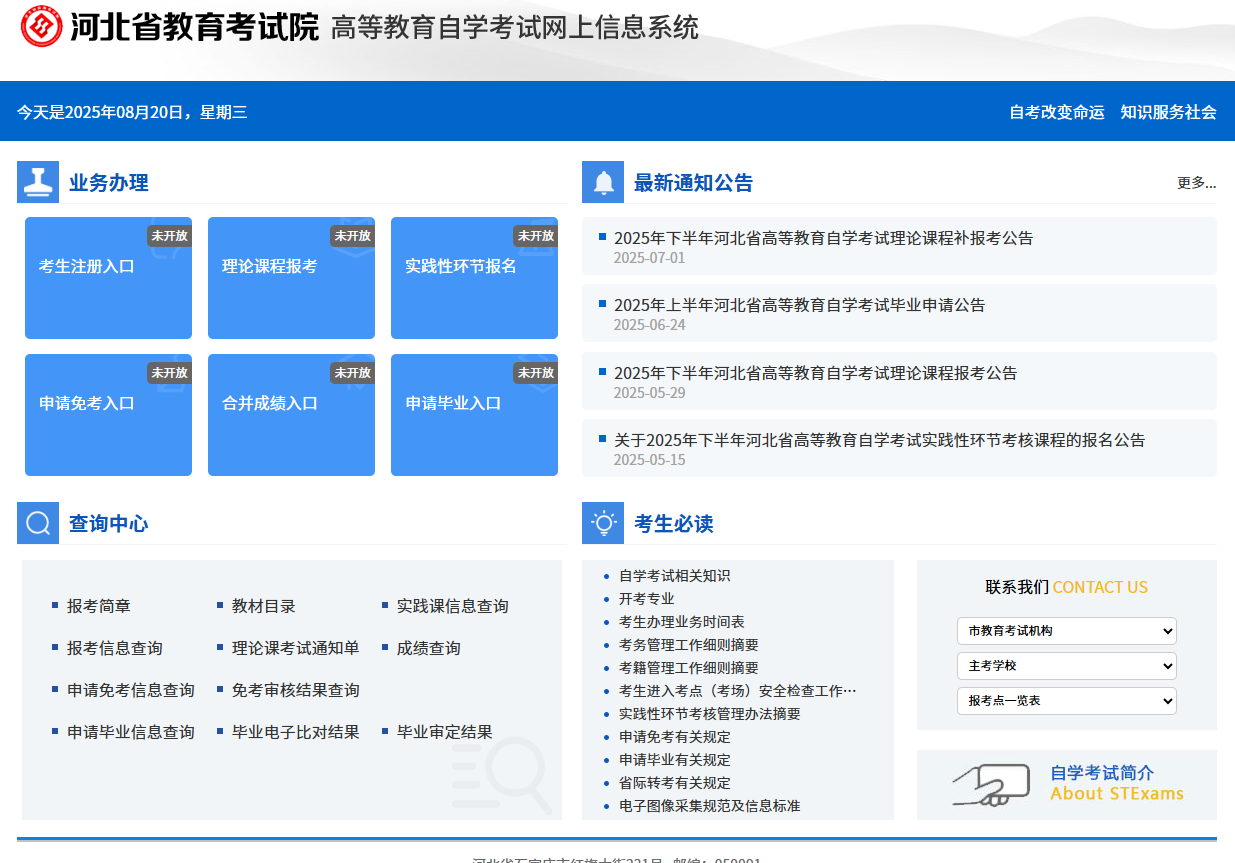Open the 申请免考有关规定 article

tap(675, 737)
